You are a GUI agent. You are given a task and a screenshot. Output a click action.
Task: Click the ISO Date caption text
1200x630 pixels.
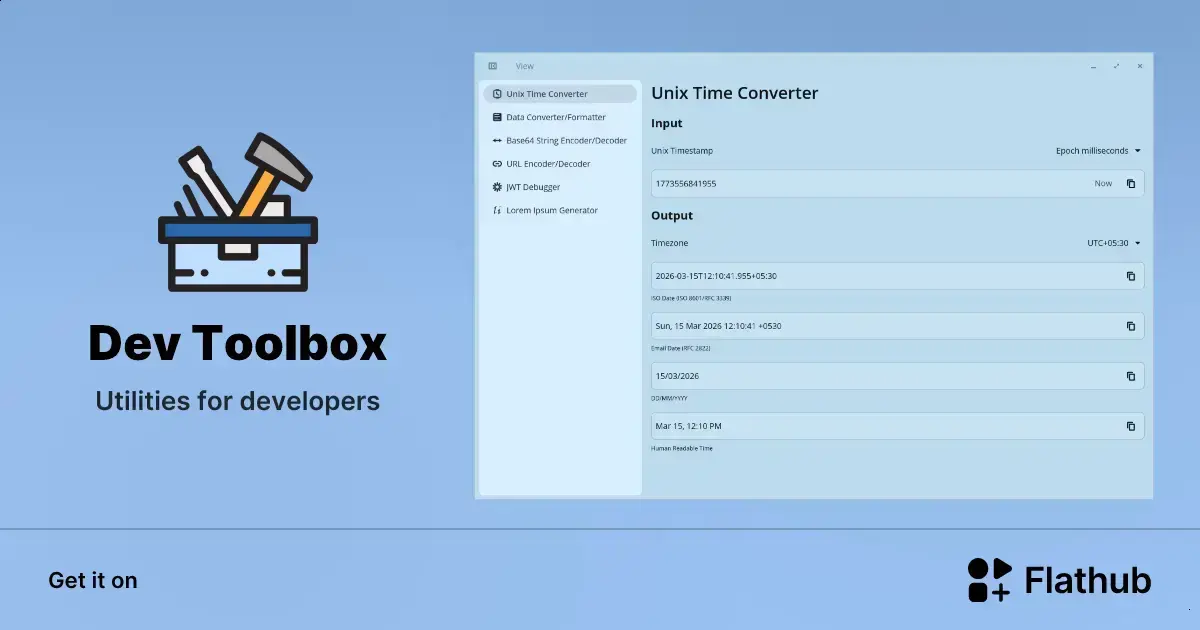coord(691,298)
